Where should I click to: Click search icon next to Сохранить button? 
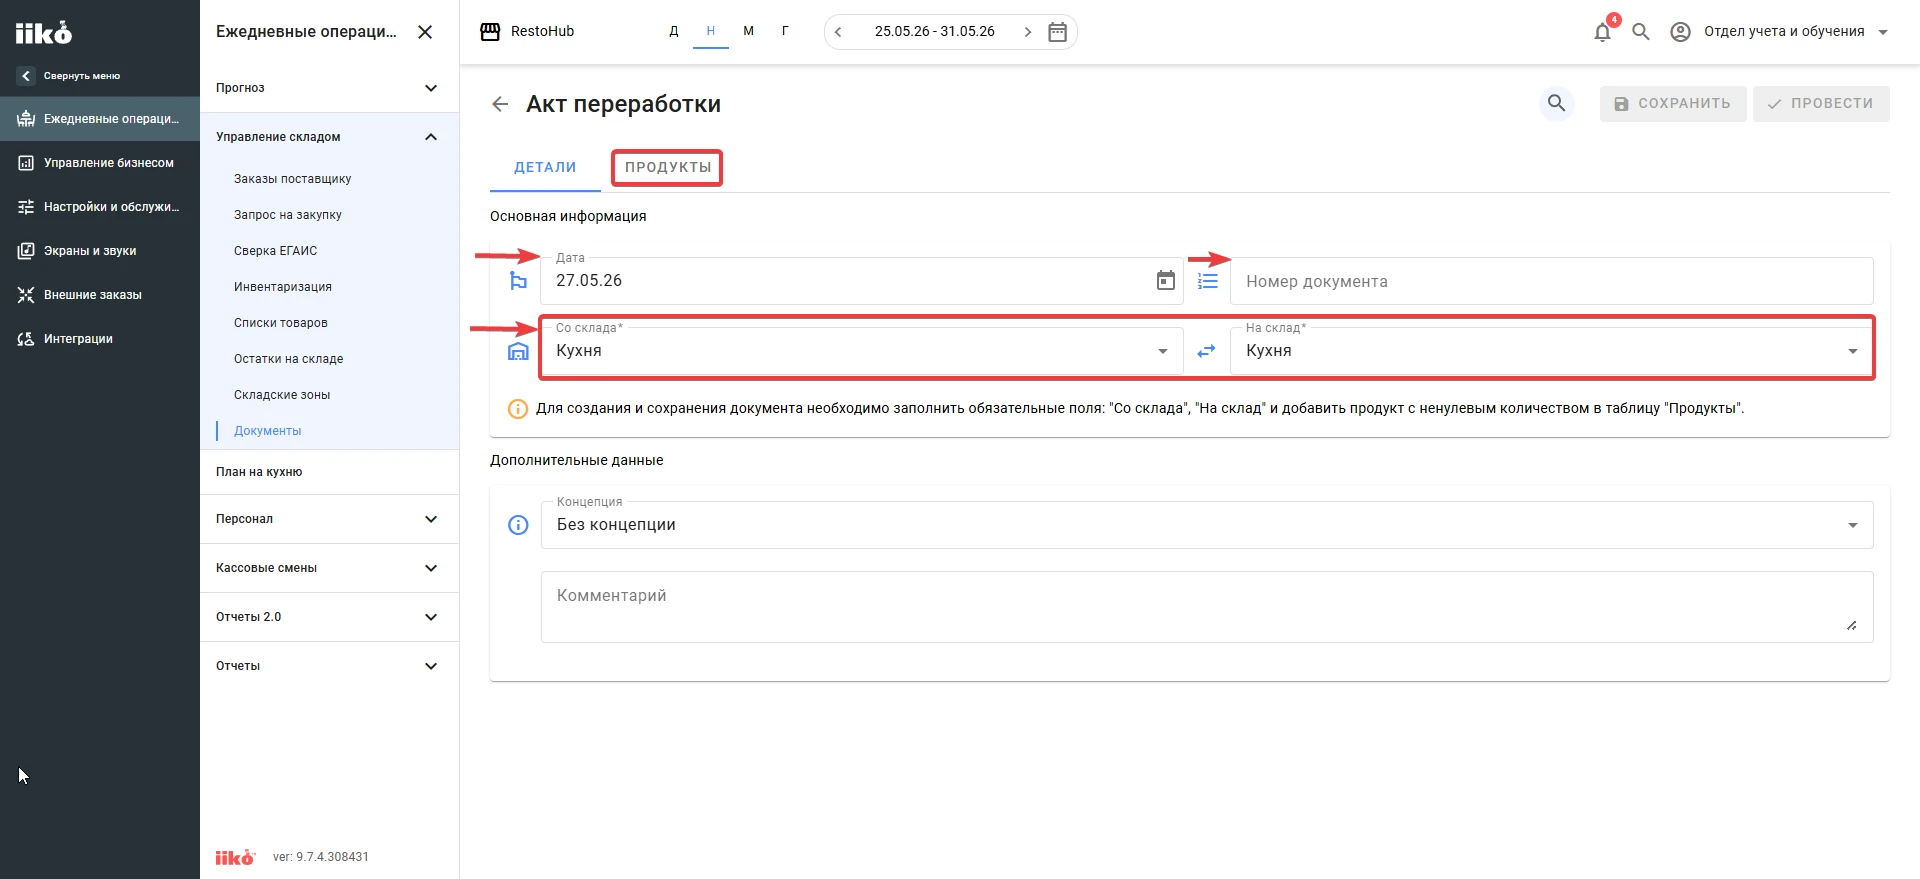[x=1557, y=103]
